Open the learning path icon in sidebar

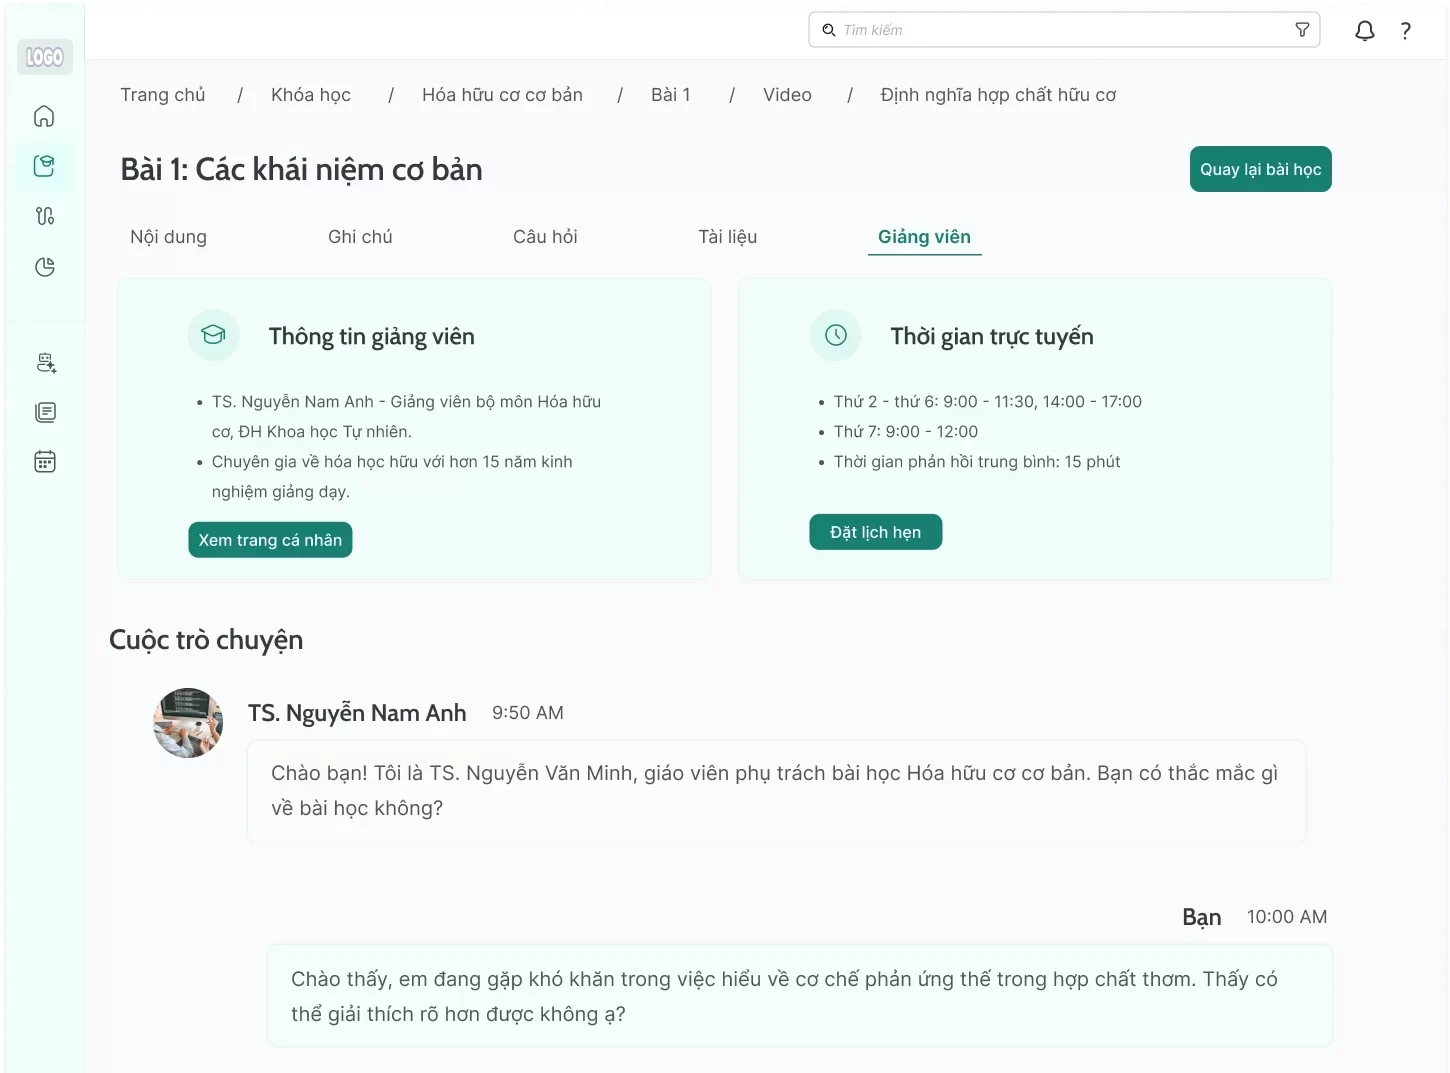click(44, 216)
